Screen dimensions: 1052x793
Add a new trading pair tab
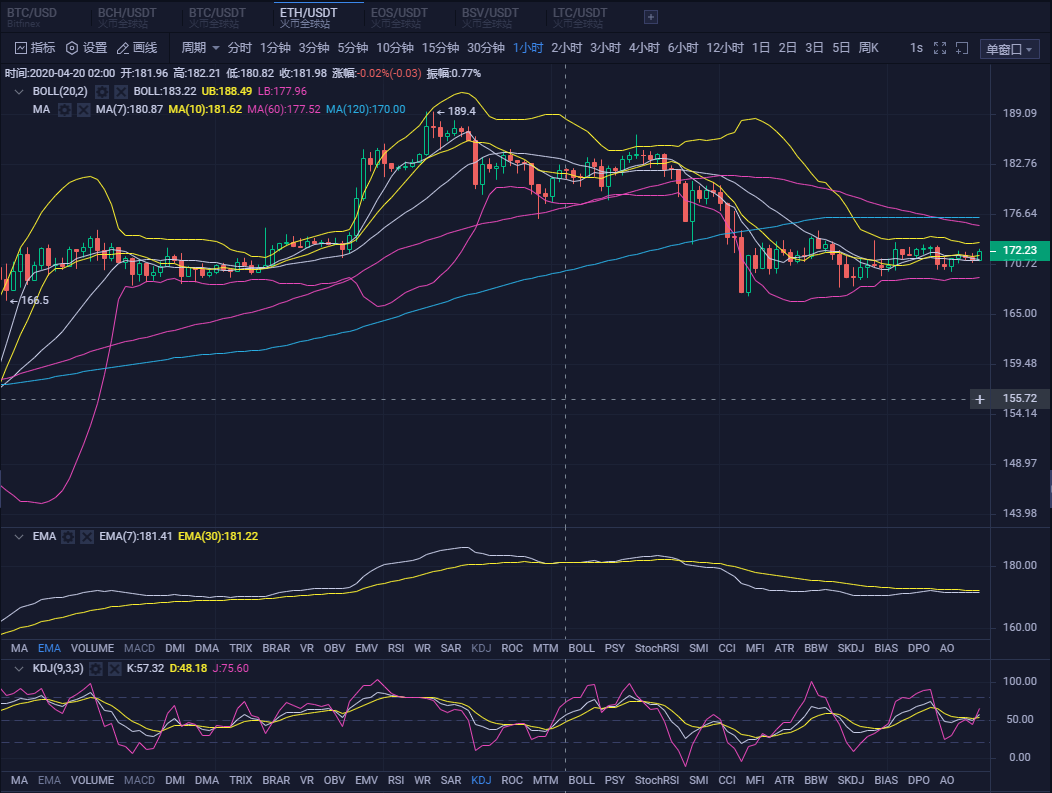point(651,16)
